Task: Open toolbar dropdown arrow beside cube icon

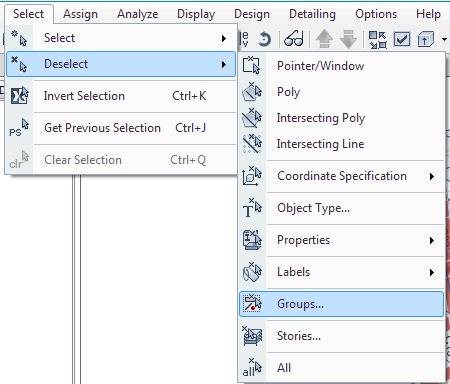Action: [x=444, y=39]
